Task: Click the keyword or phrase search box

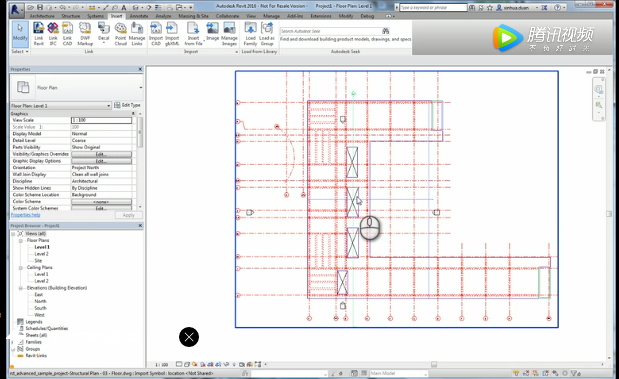Action: coord(433,7)
